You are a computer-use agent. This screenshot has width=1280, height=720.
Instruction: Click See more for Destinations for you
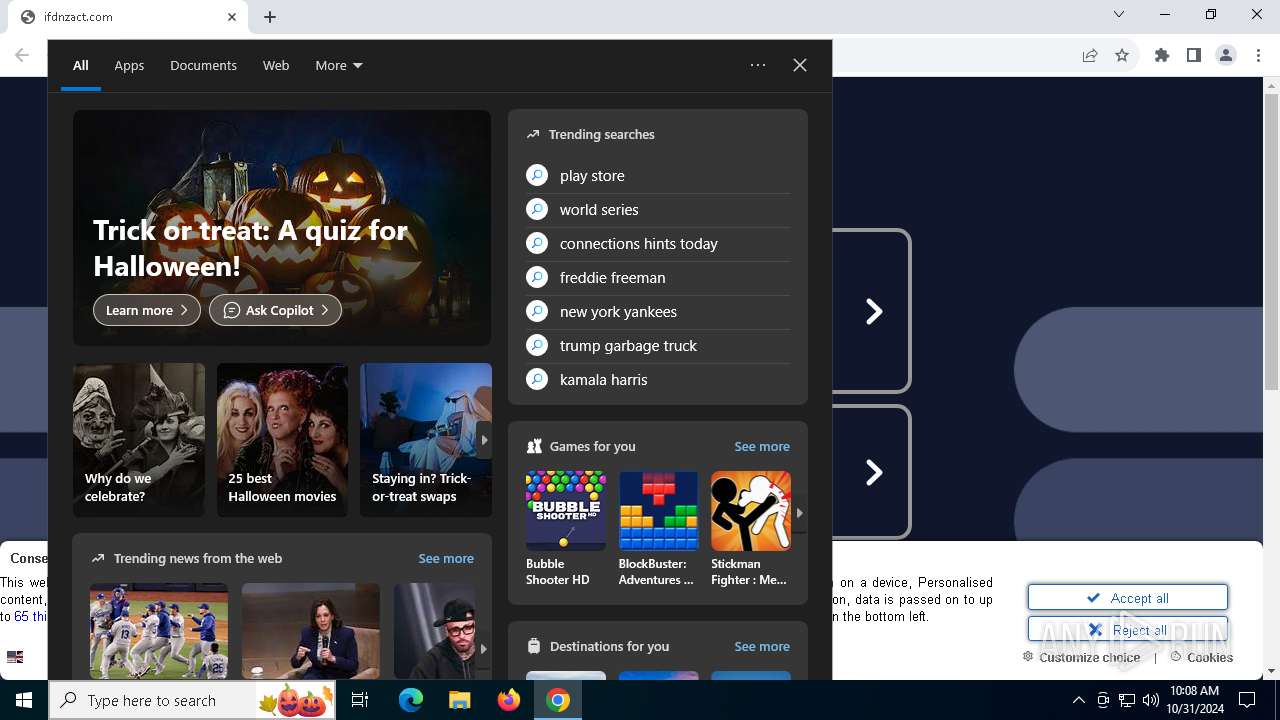(x=762, y=646)
